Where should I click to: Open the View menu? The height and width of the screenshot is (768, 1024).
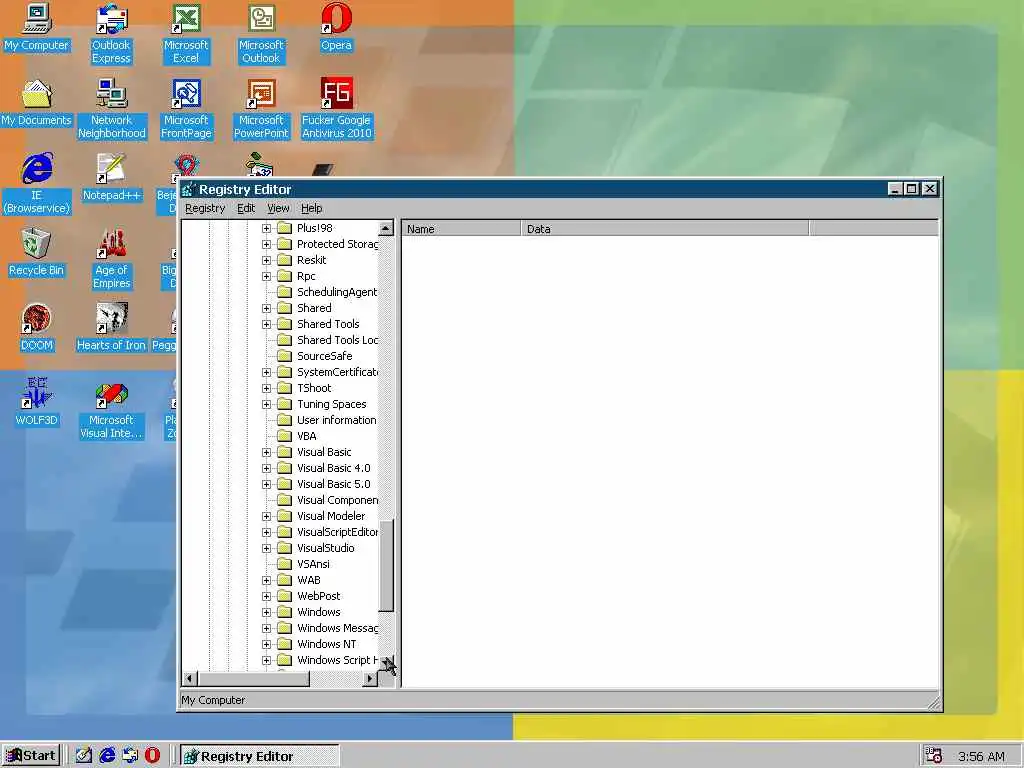click(x=278, y=208)
